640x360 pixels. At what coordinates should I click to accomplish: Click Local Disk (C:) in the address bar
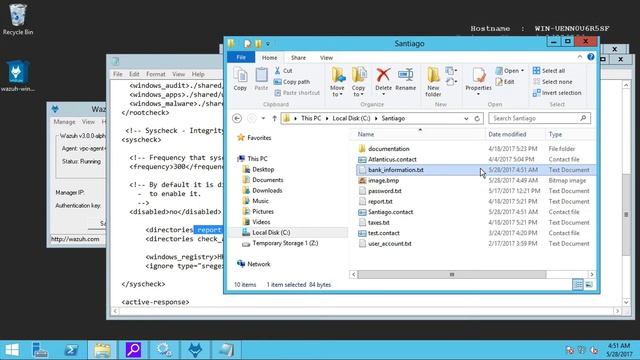pos(351,118)
